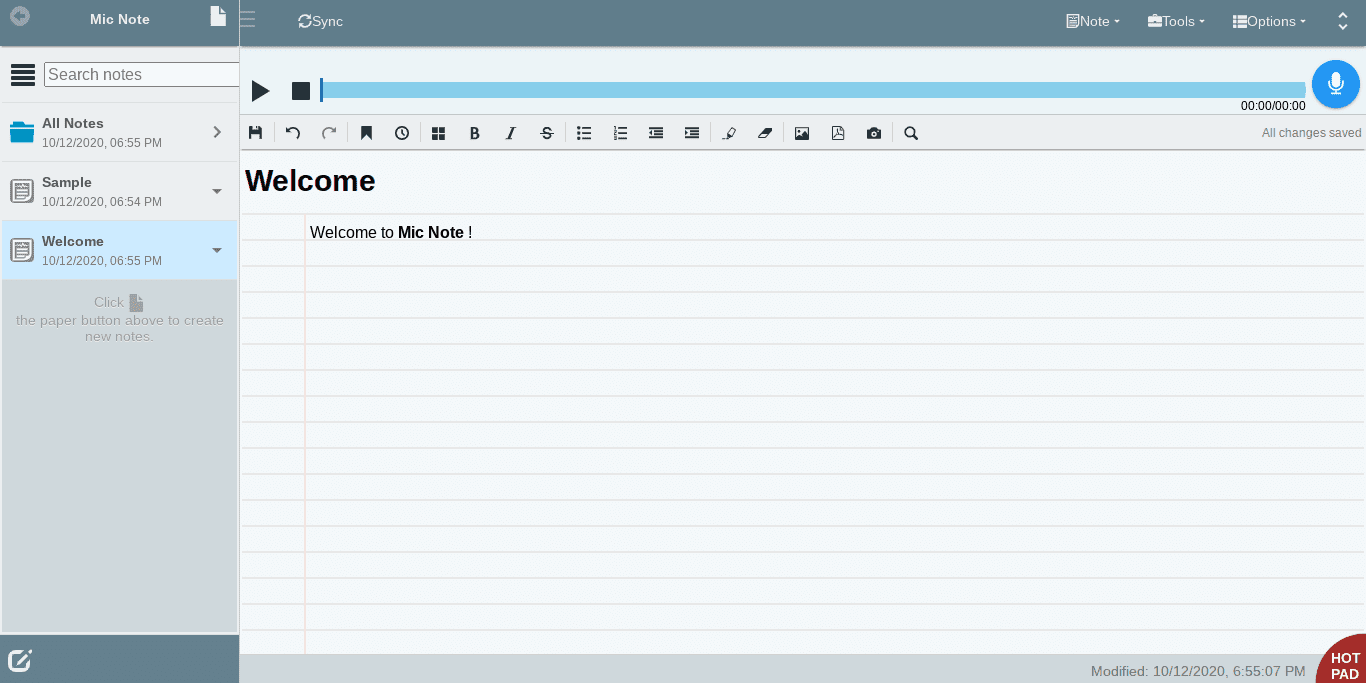Viewport: 1366px width, 683px height.
Task: Open the All Notes folder
Action: pyautogui.click(x=120, y=132)
